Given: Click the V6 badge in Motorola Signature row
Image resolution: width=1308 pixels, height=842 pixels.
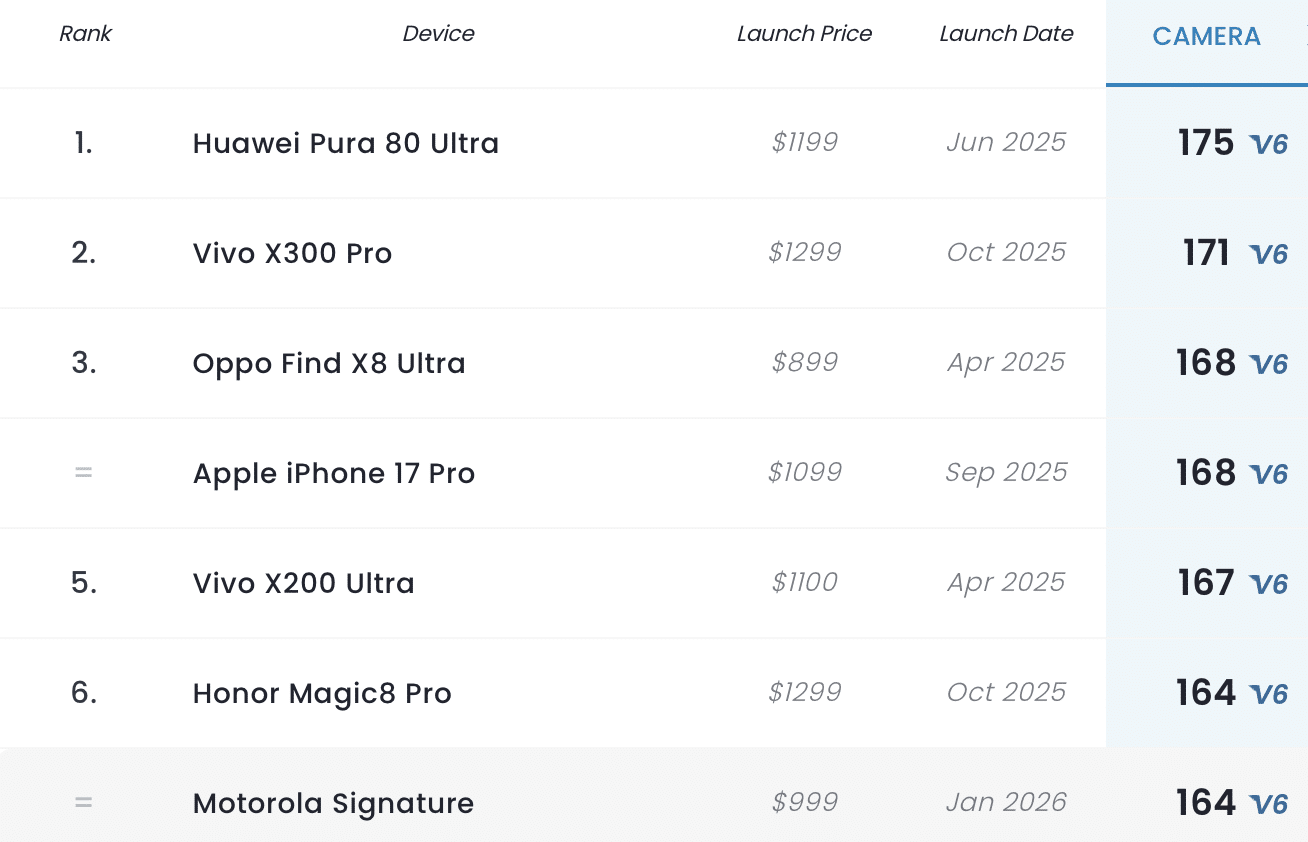Looking at the screenshot, I should (1269, 805).
